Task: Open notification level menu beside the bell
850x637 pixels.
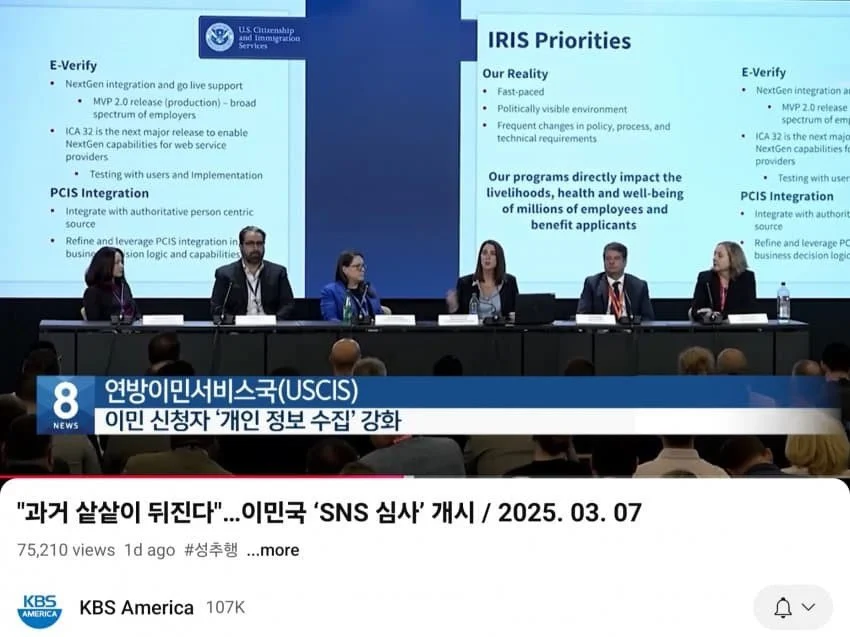Action: coord(806,607)
